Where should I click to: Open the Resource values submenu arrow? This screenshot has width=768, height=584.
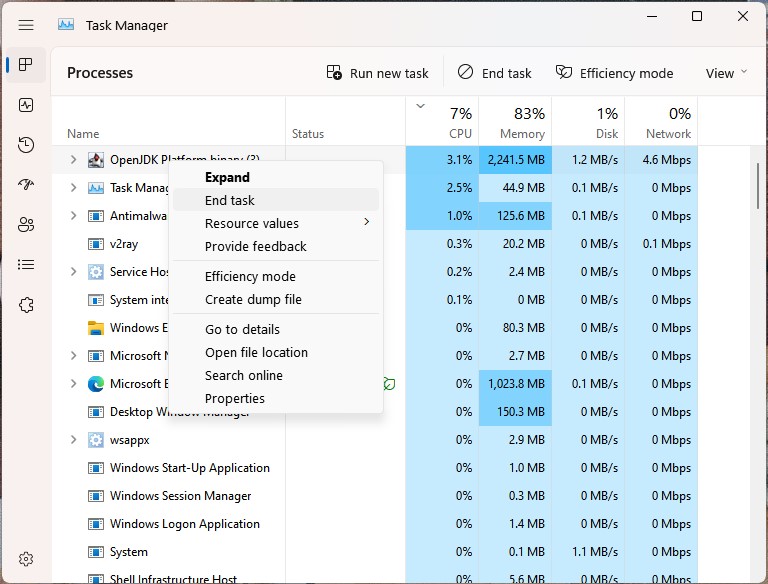tap(366, 222)
